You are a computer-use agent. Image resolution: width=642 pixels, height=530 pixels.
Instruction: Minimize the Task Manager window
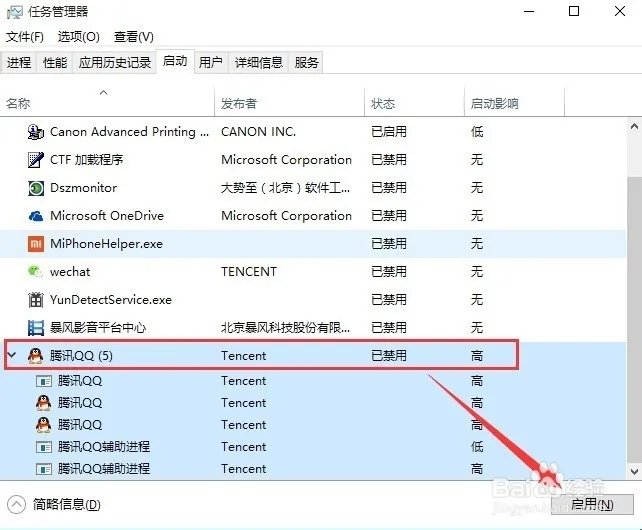click(529, 11)
